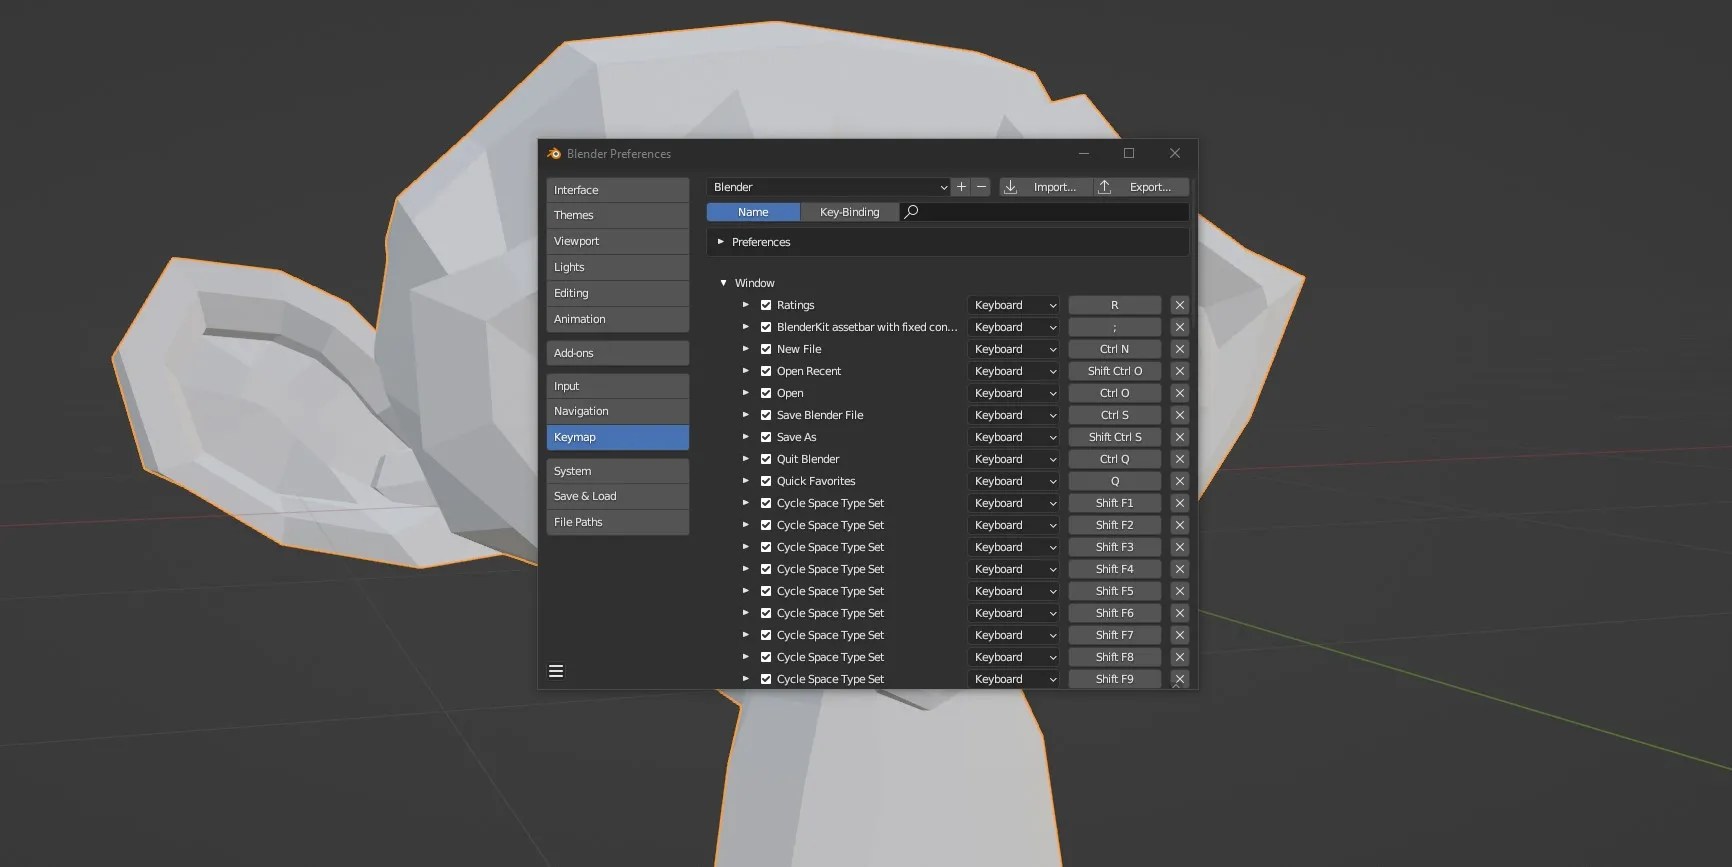Remove the Quit Blender keymap entry

pos(1179,459)
